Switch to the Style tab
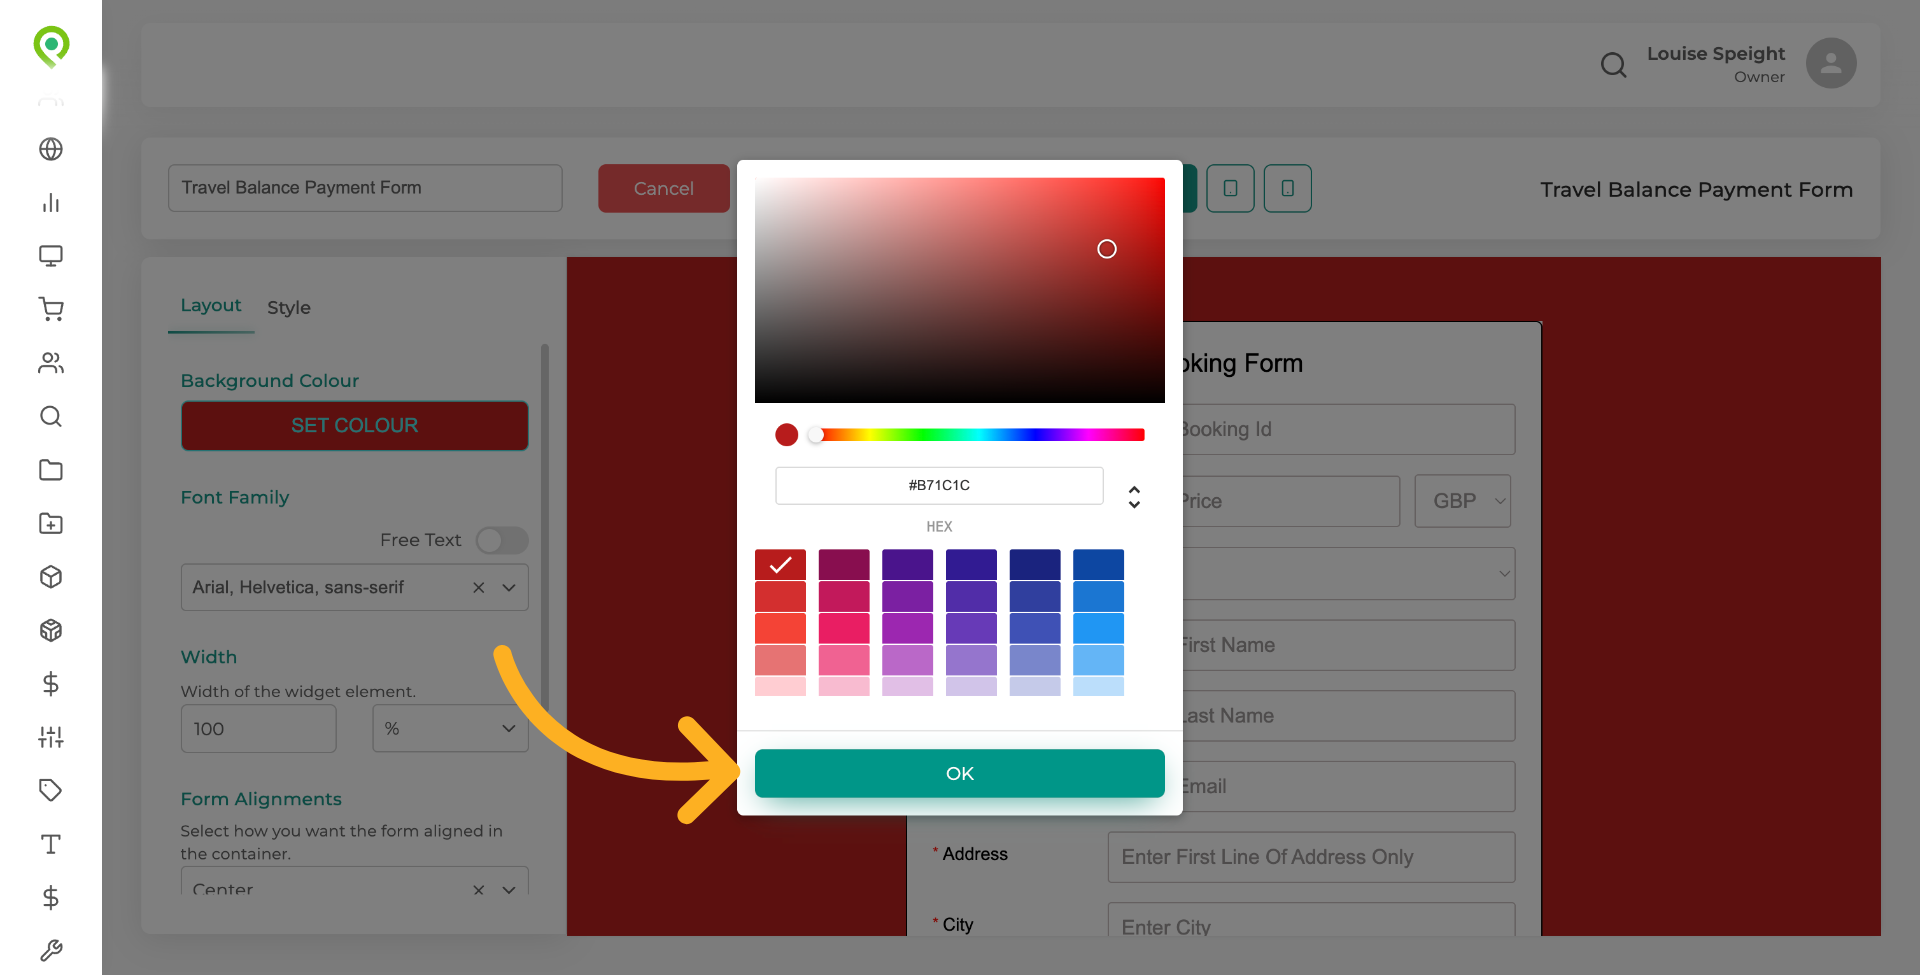Viewport: 1920px width, 975px height. click(288, 307)
